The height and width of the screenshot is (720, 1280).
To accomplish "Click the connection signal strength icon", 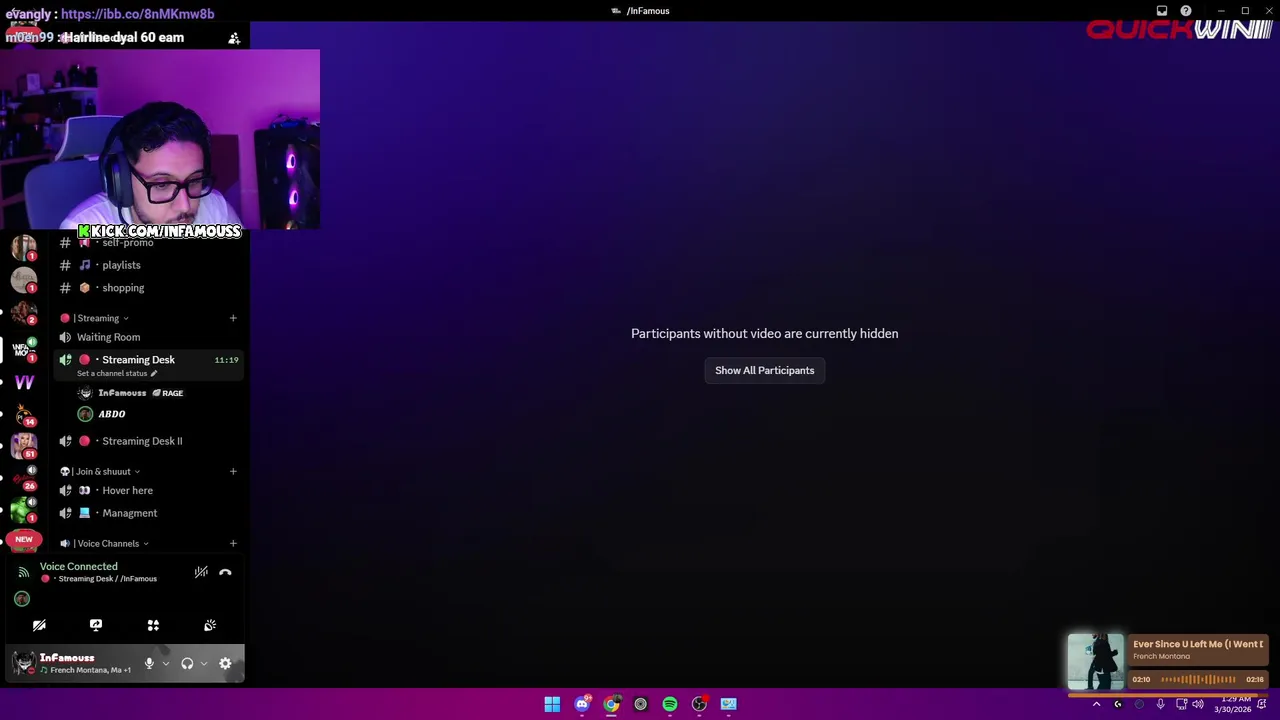I will pos(23,572).
